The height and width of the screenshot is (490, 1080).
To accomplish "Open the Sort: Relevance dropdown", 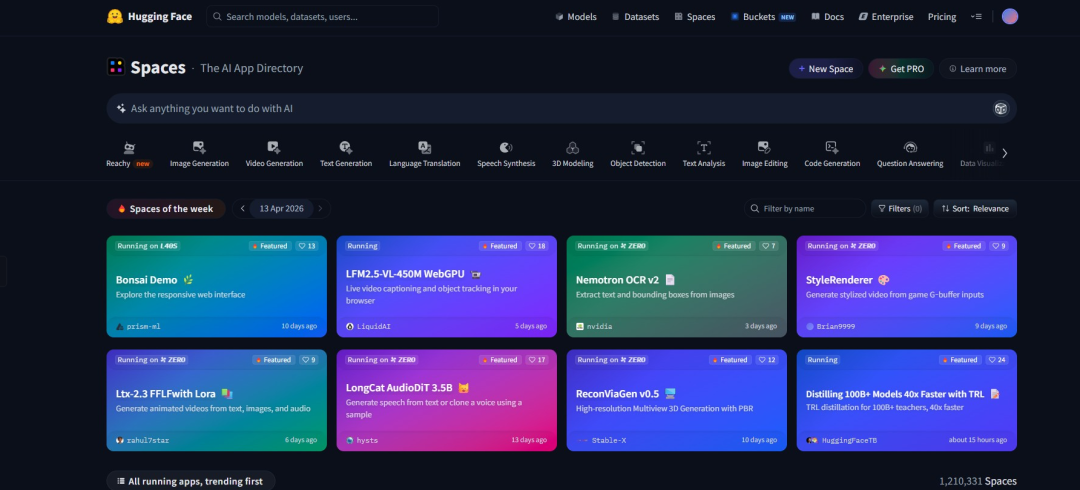I will click(975, 208).
